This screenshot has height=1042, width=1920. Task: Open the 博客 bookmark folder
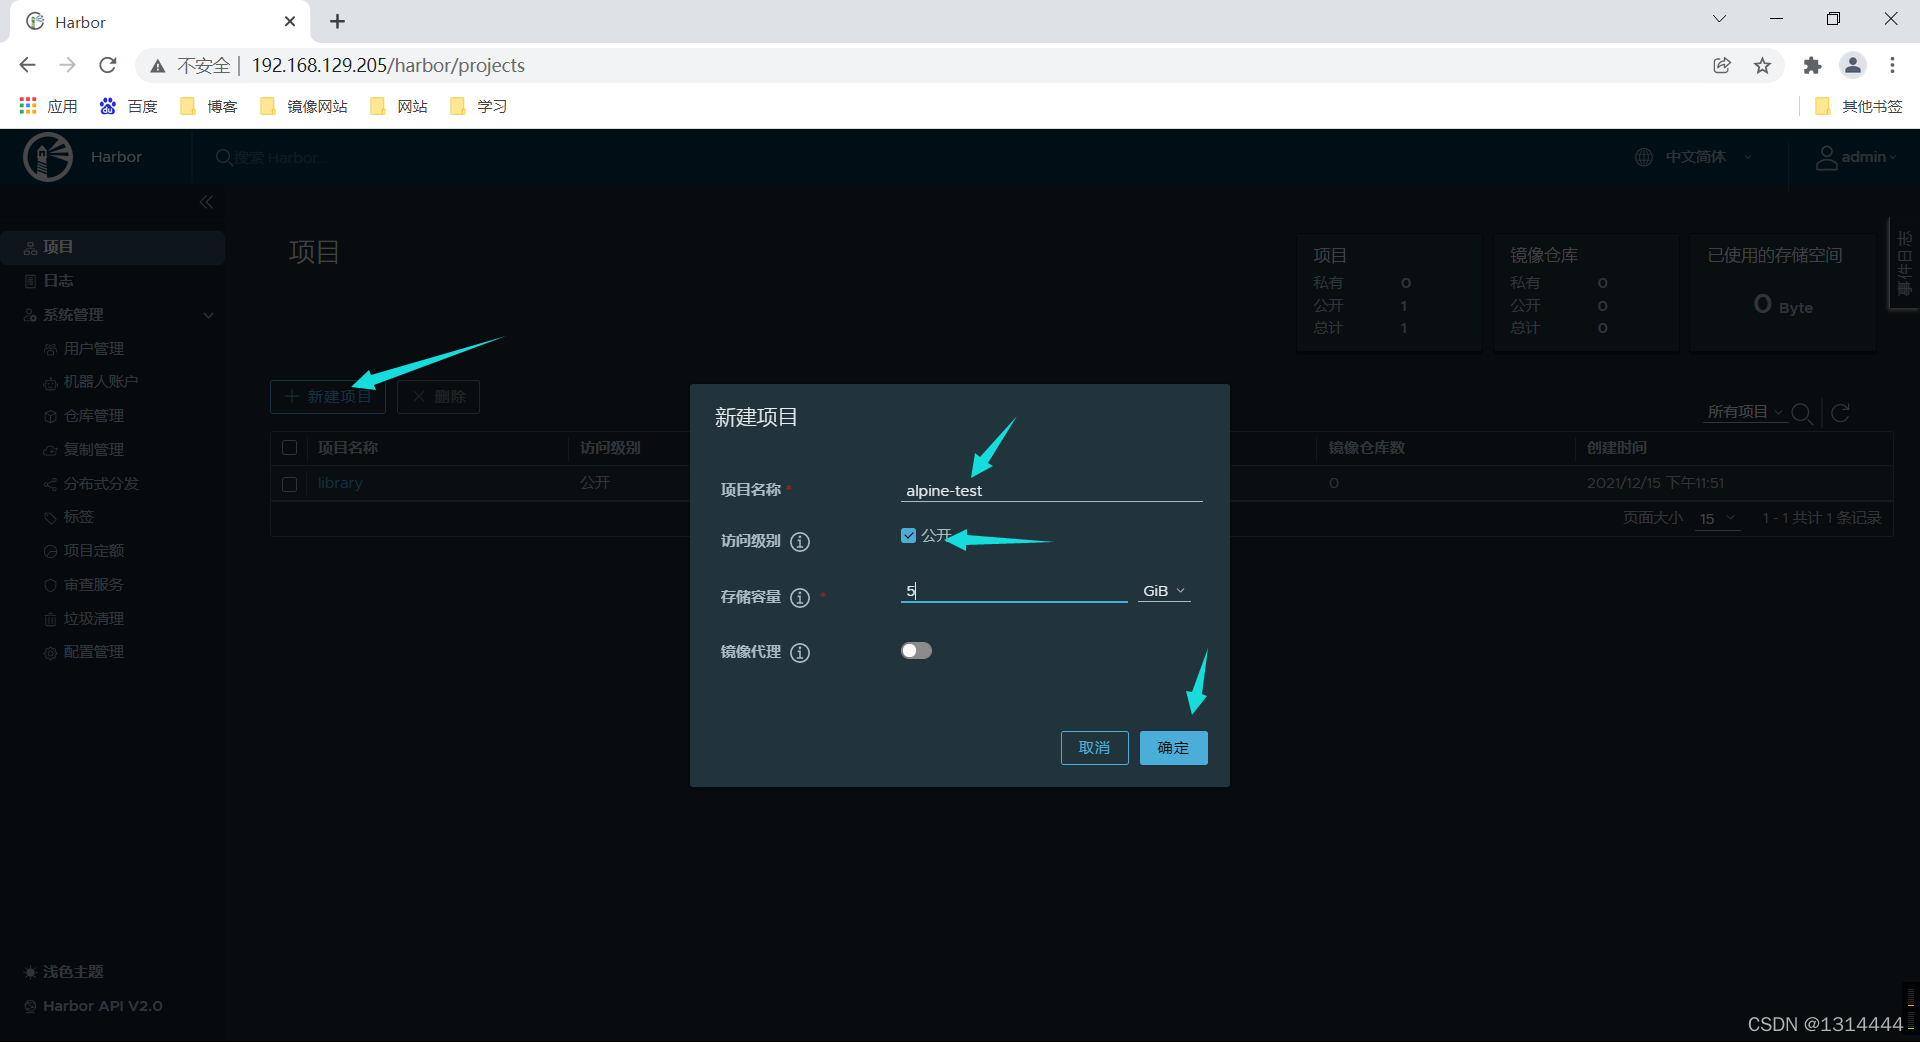(x=208, y=106)
